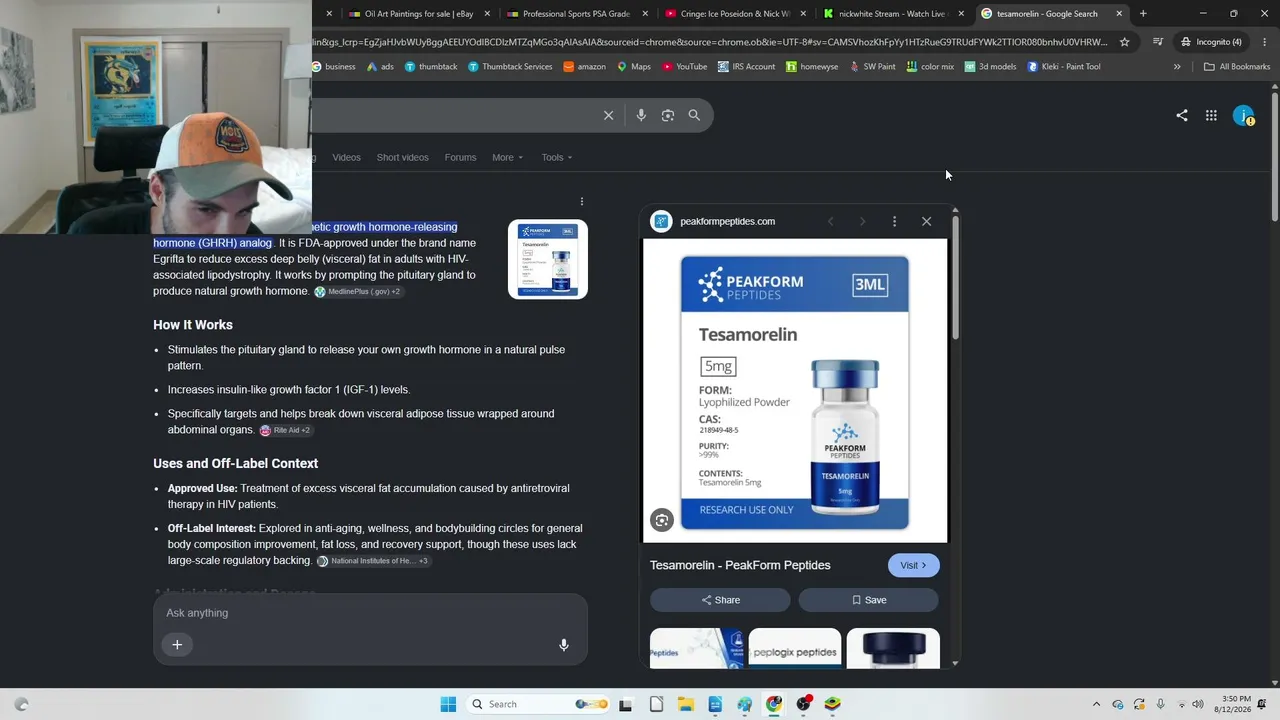1280x720 pixels.
Task: Switch to Forums search tab
Action: pyautogui.click(x=460, y=157)
